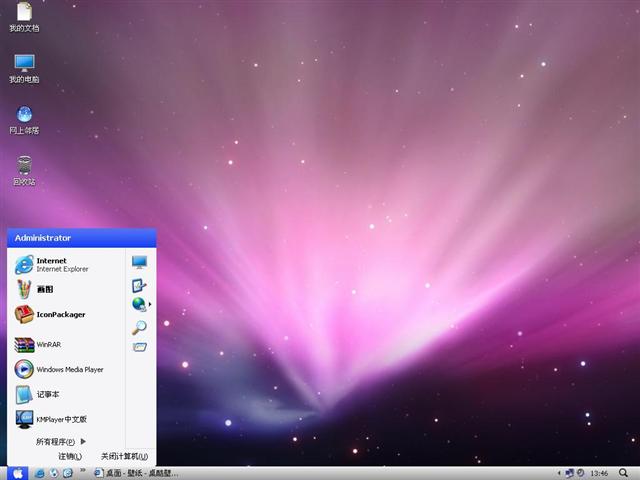The width and height of the screenshot is (640, 480).
Task: Open network connections globe icon in start menu
Action: click(x=139, y=304)
